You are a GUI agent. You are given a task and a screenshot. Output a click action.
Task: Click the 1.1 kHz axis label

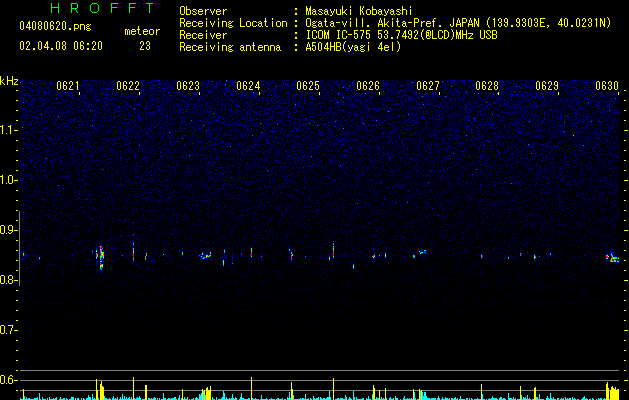click(x=9, y=130)
